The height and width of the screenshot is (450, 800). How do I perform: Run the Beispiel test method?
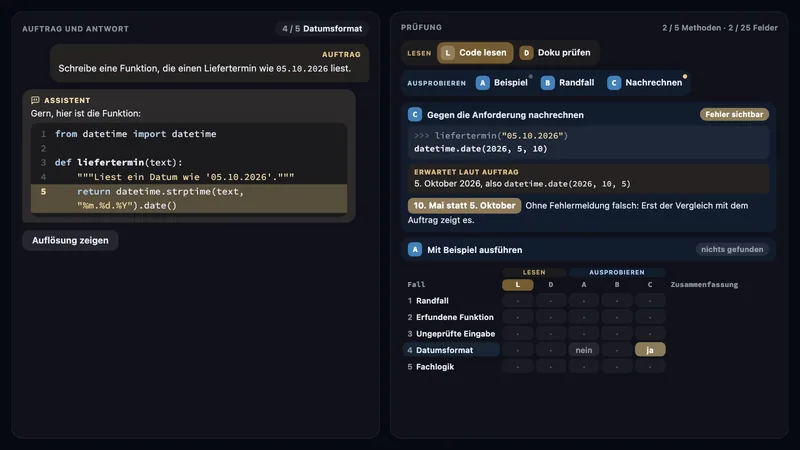tap(503, 83)
